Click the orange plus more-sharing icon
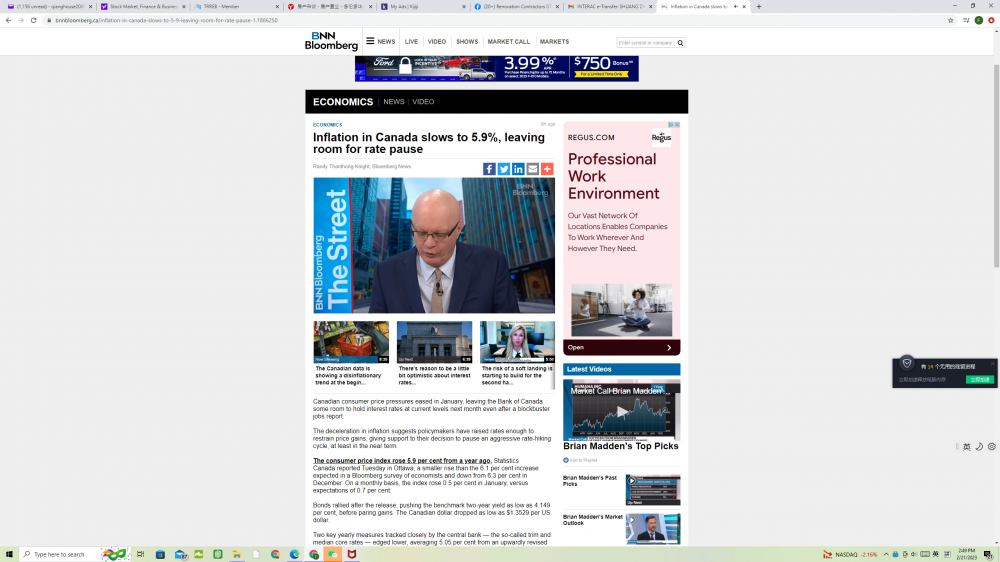 547,169
